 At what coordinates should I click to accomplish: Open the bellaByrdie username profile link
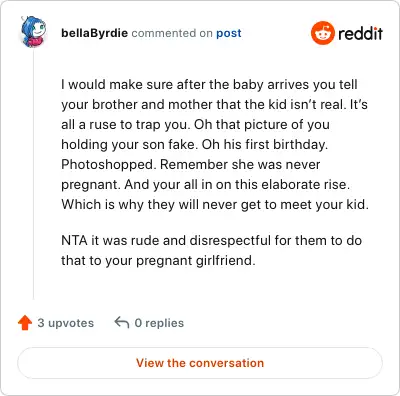(94, 33)
